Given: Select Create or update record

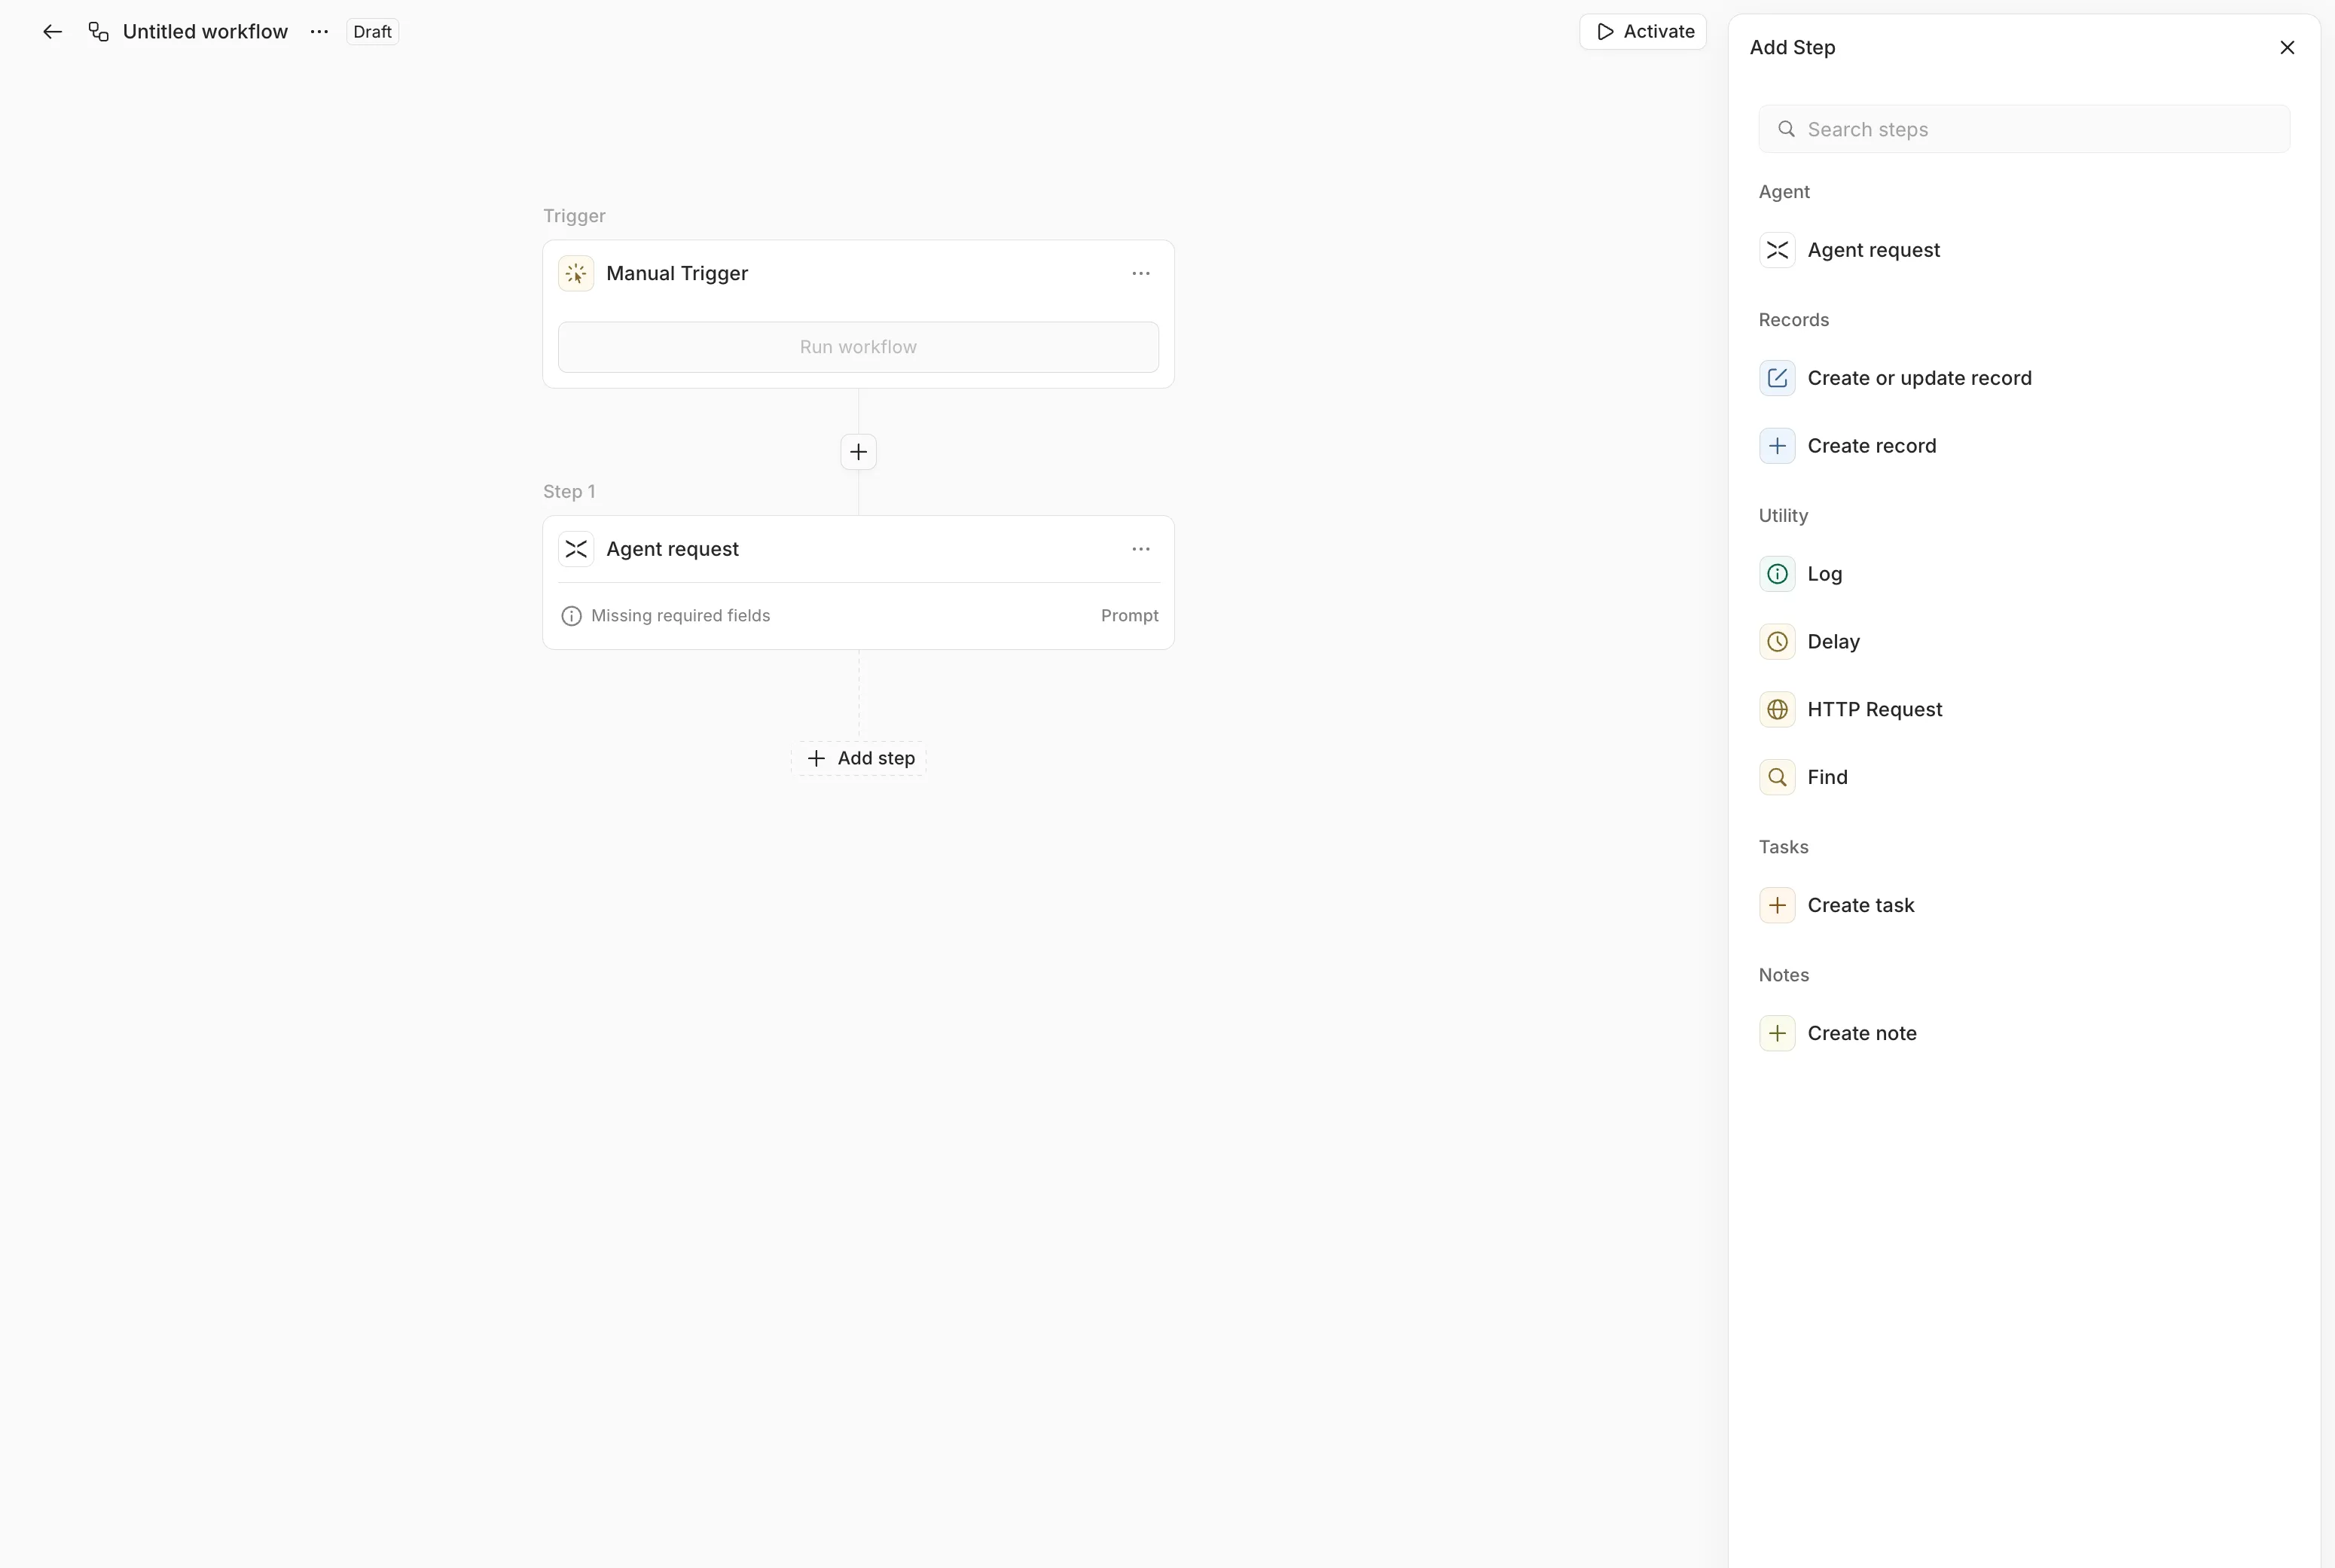Looking at the screenshot, I should [1919, 378].
